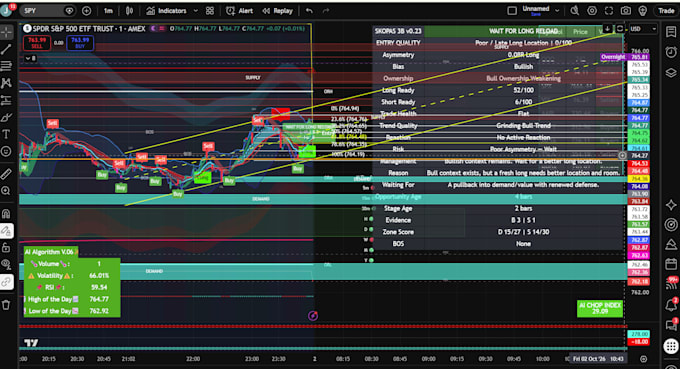Open the object tree layers panel
The image size is (680, 369).
pyautogui.click(x=671, y=72)
